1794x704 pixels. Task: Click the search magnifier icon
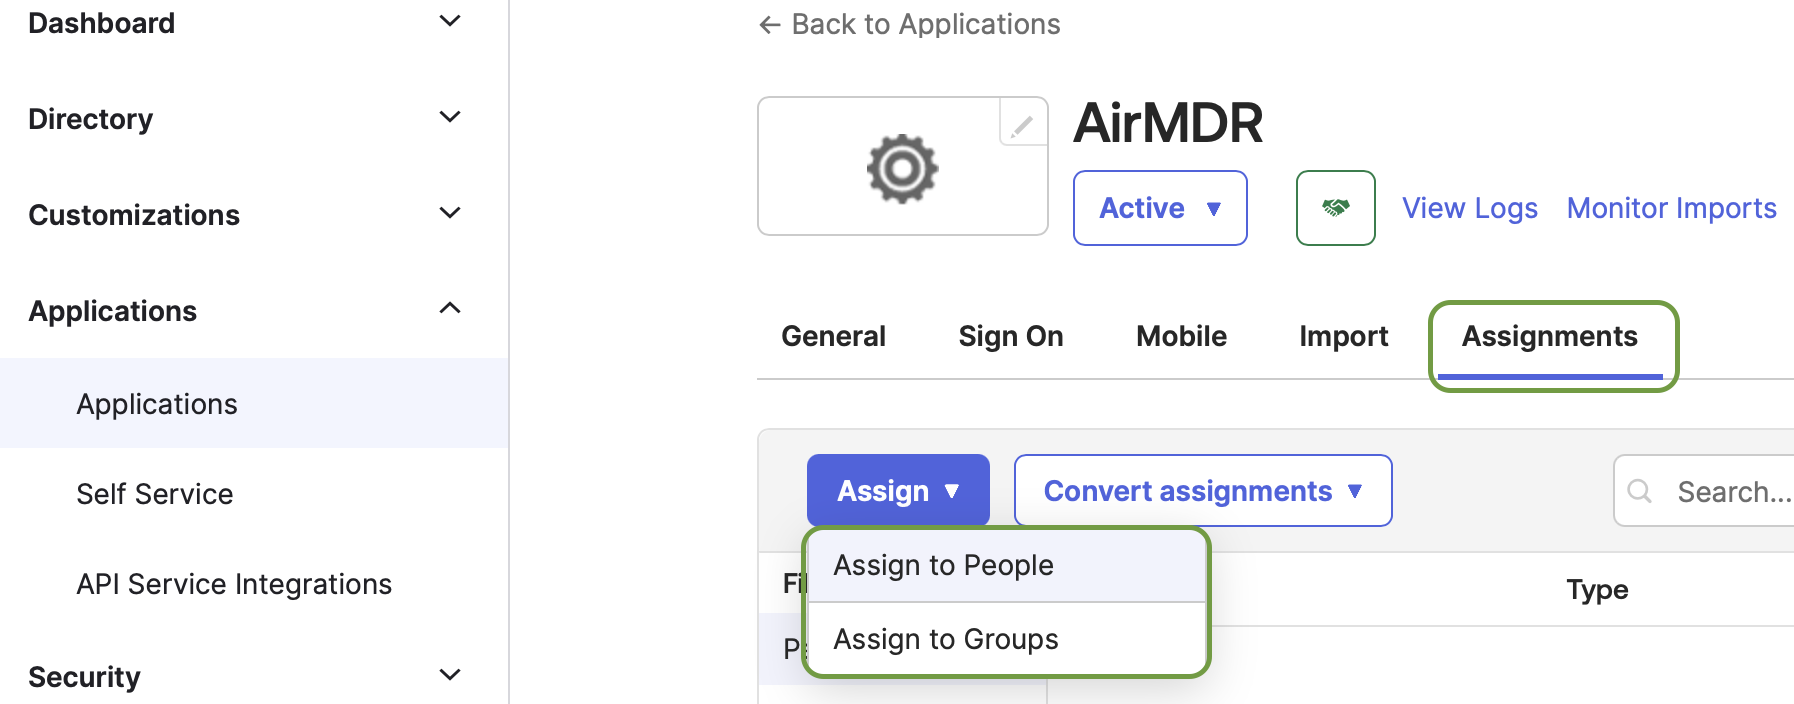tap(1639, 491)
